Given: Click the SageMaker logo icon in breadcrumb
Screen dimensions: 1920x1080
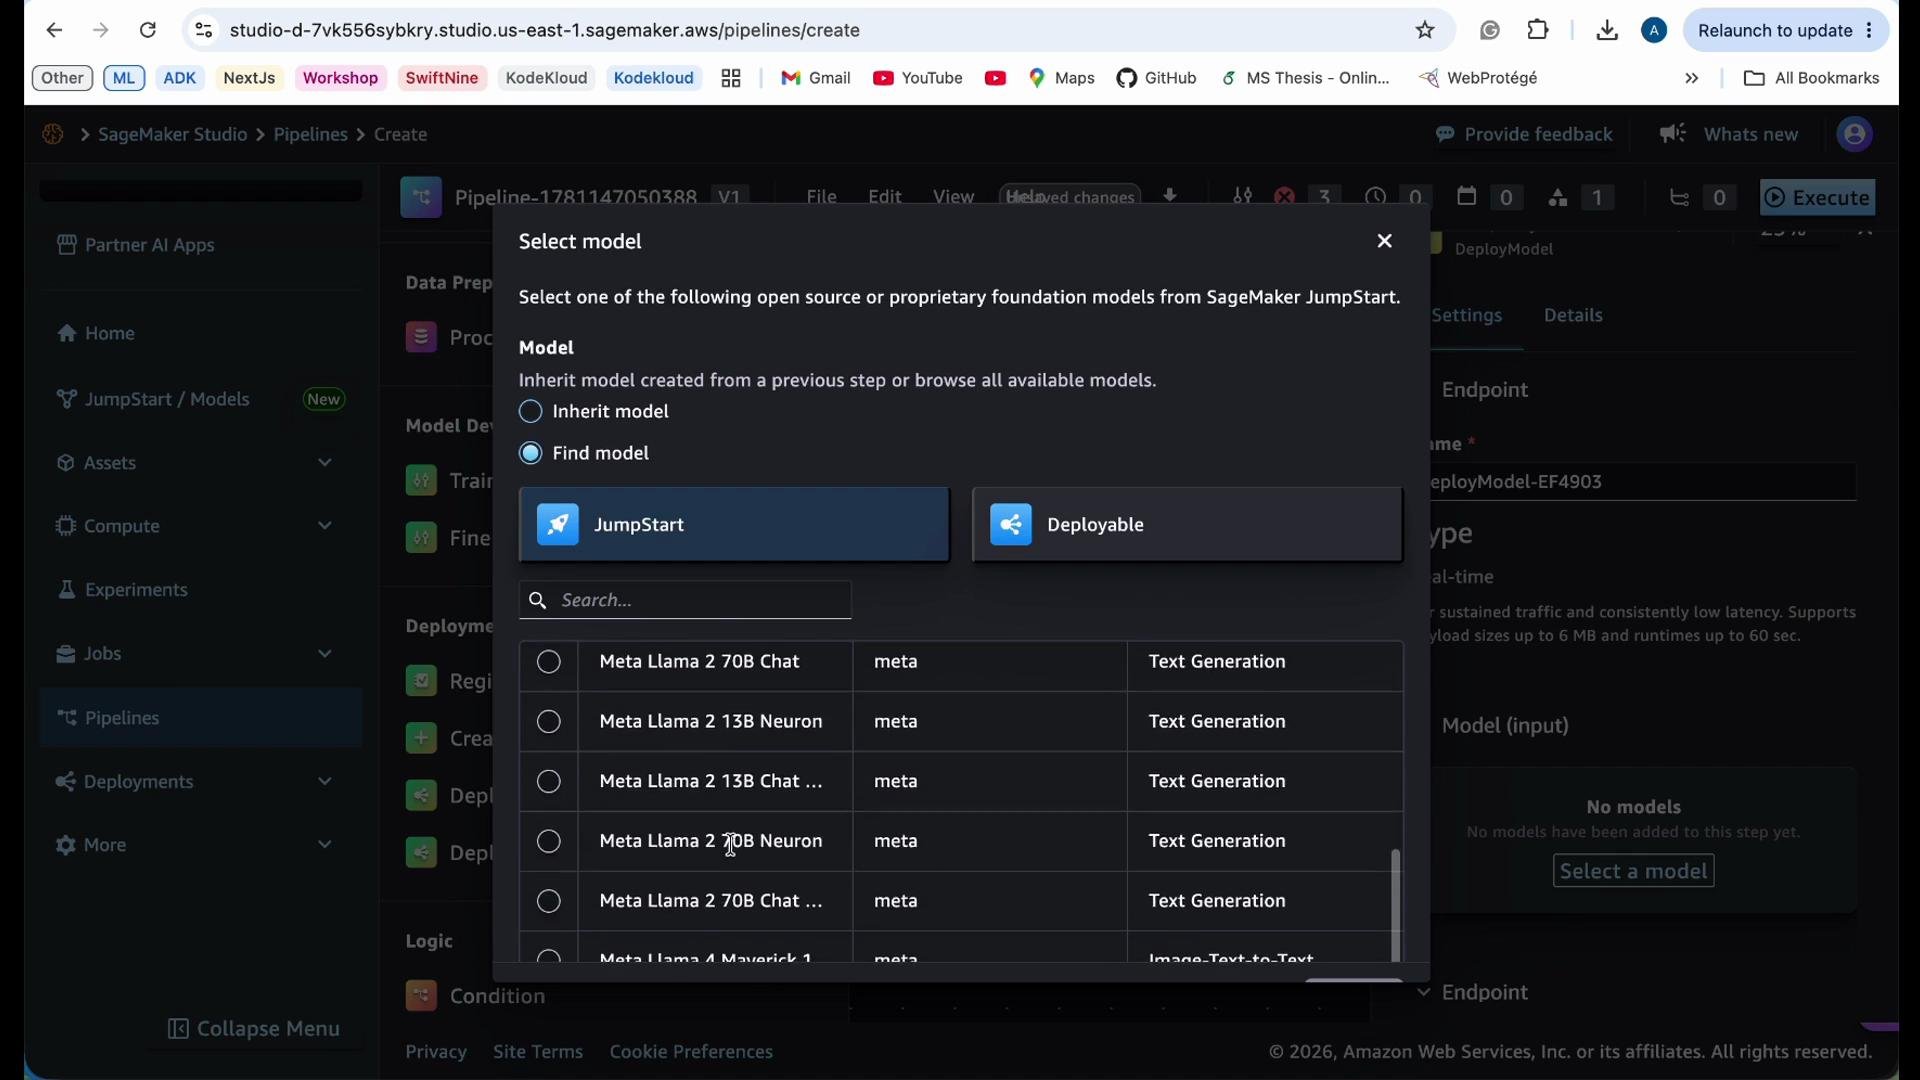Looking at the screenshot, I should [53, 134].
